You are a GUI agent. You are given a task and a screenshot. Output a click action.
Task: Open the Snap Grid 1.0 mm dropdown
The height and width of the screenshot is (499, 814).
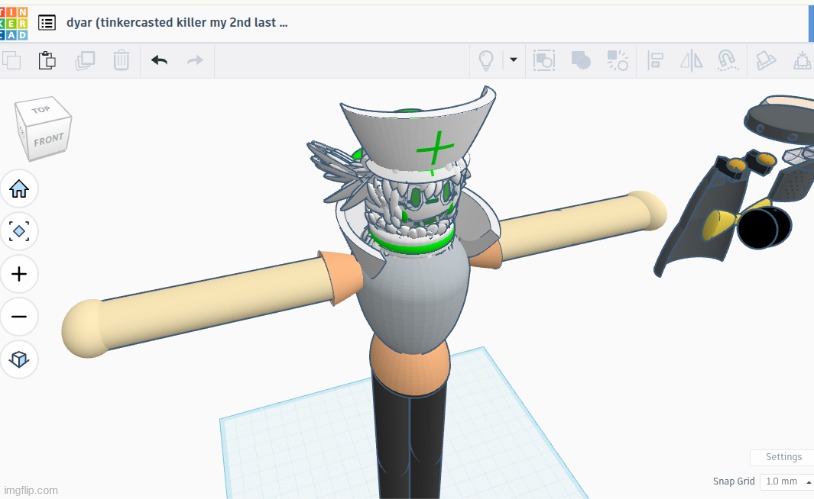(x=785, y=481)
